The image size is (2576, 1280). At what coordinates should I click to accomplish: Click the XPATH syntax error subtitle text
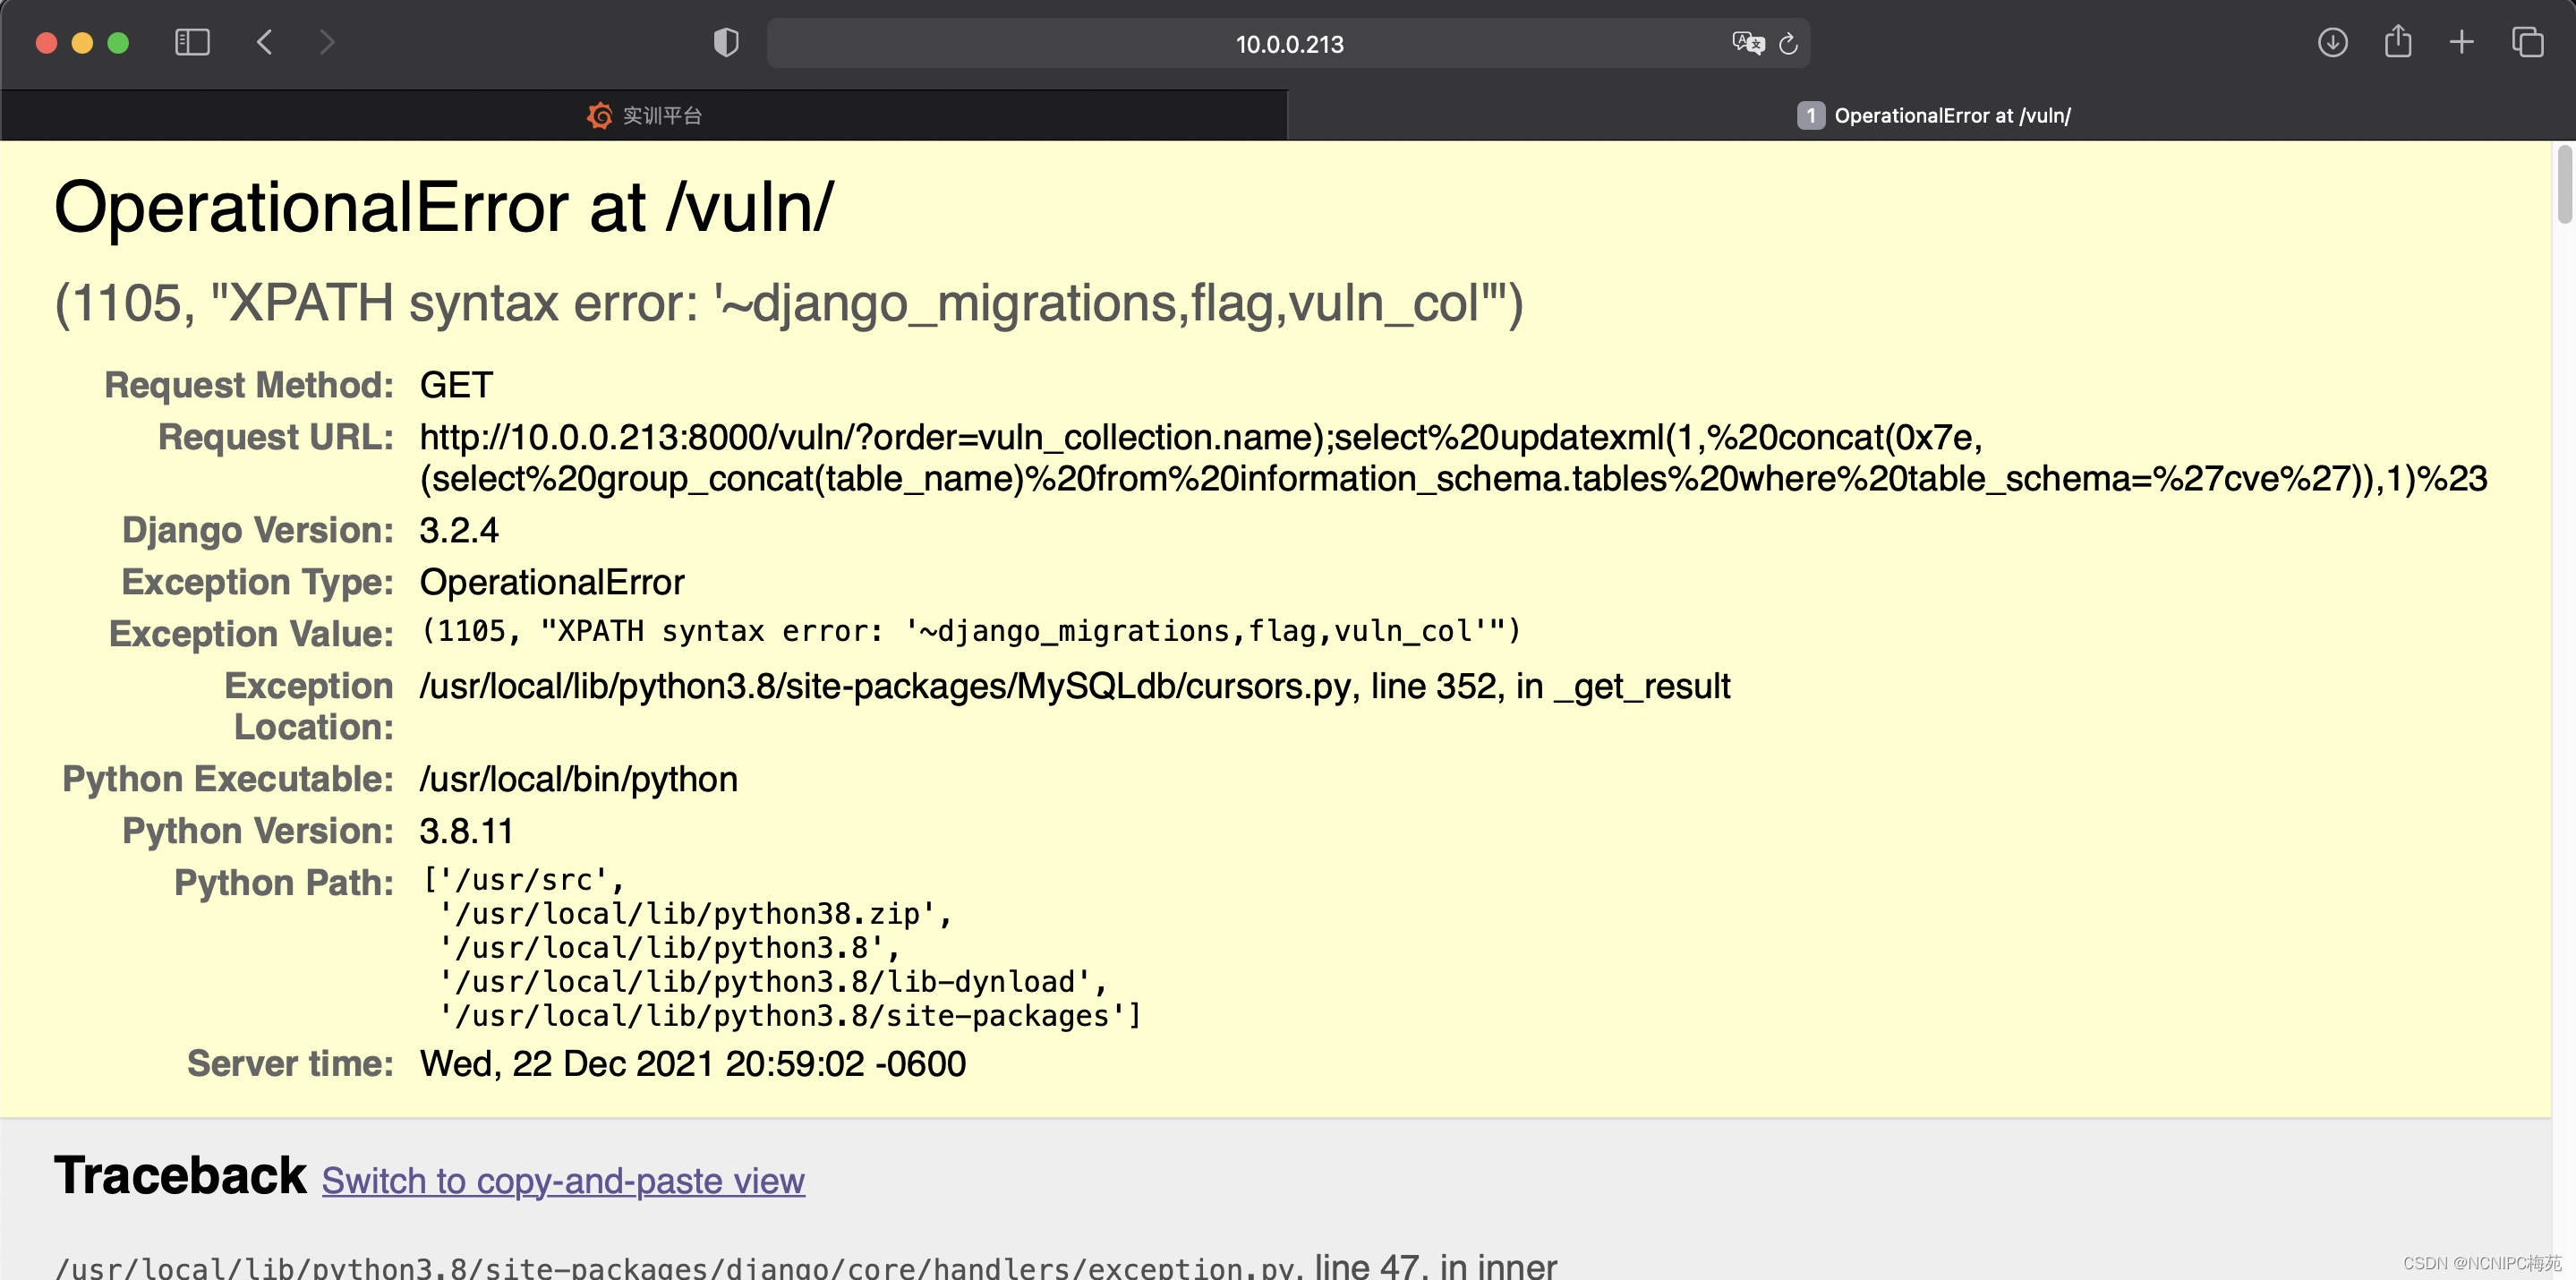point(788,303)
